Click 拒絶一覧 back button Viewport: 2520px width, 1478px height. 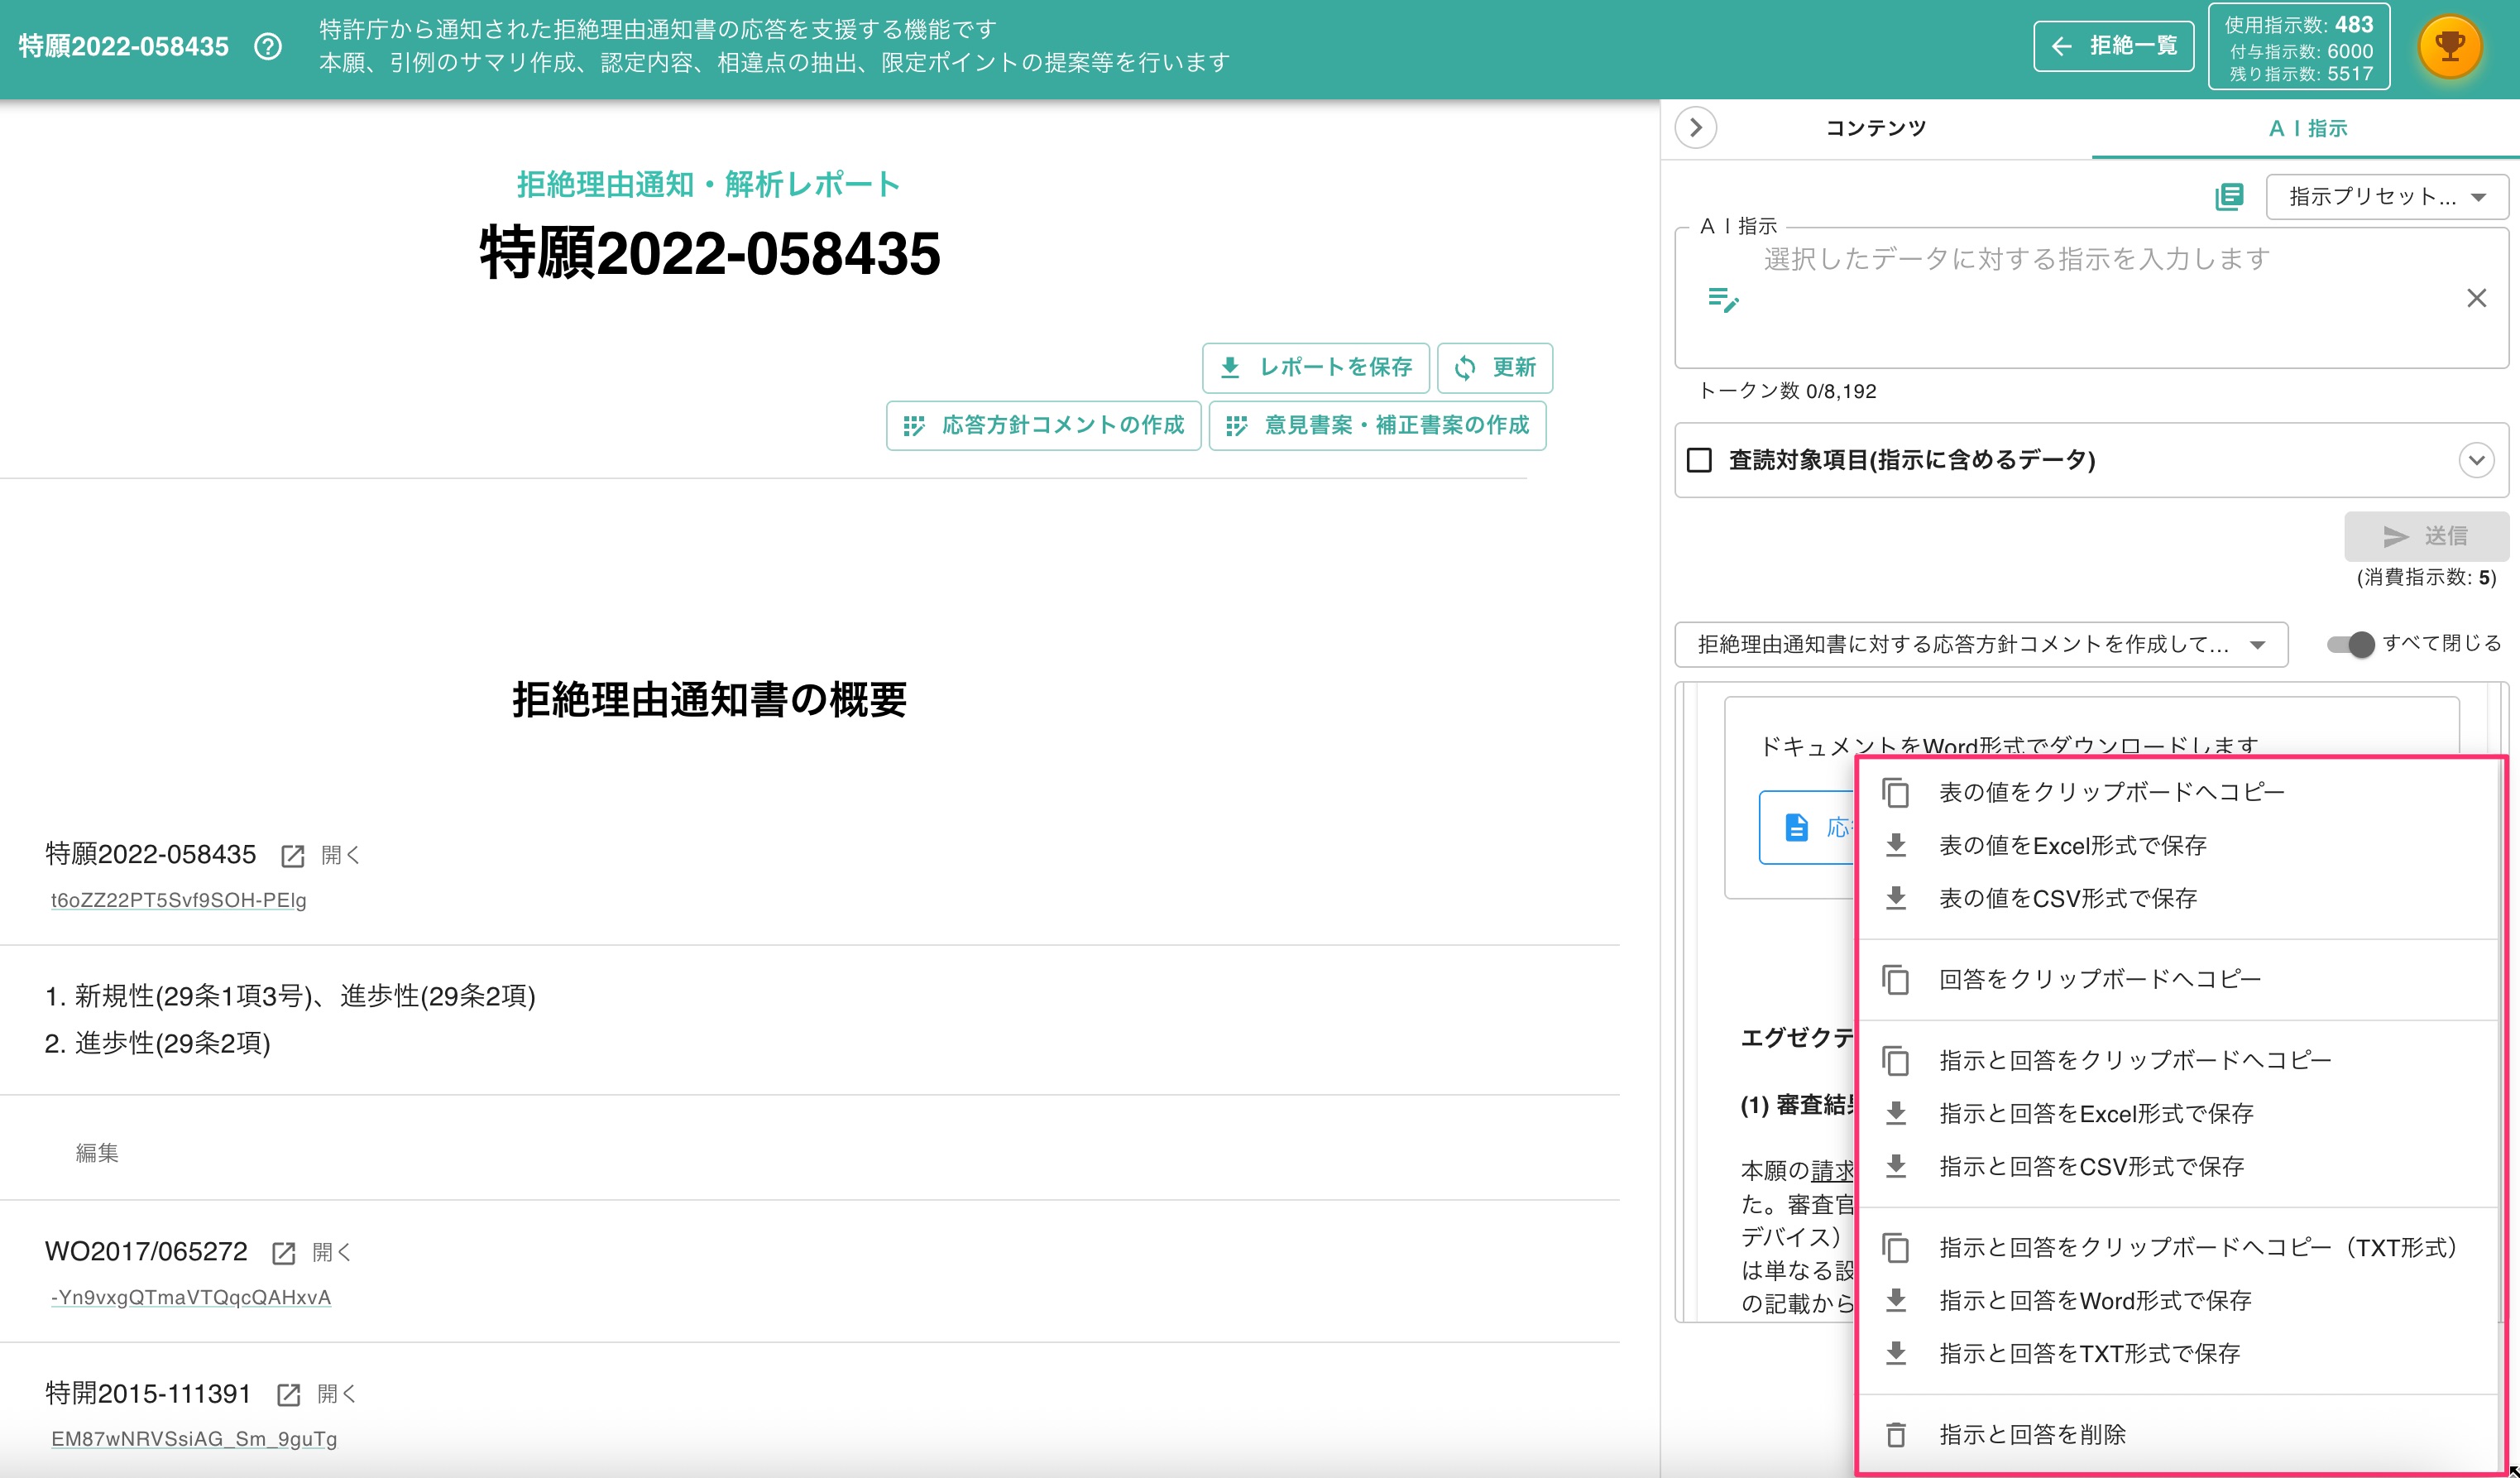(x=2113, y=46)
